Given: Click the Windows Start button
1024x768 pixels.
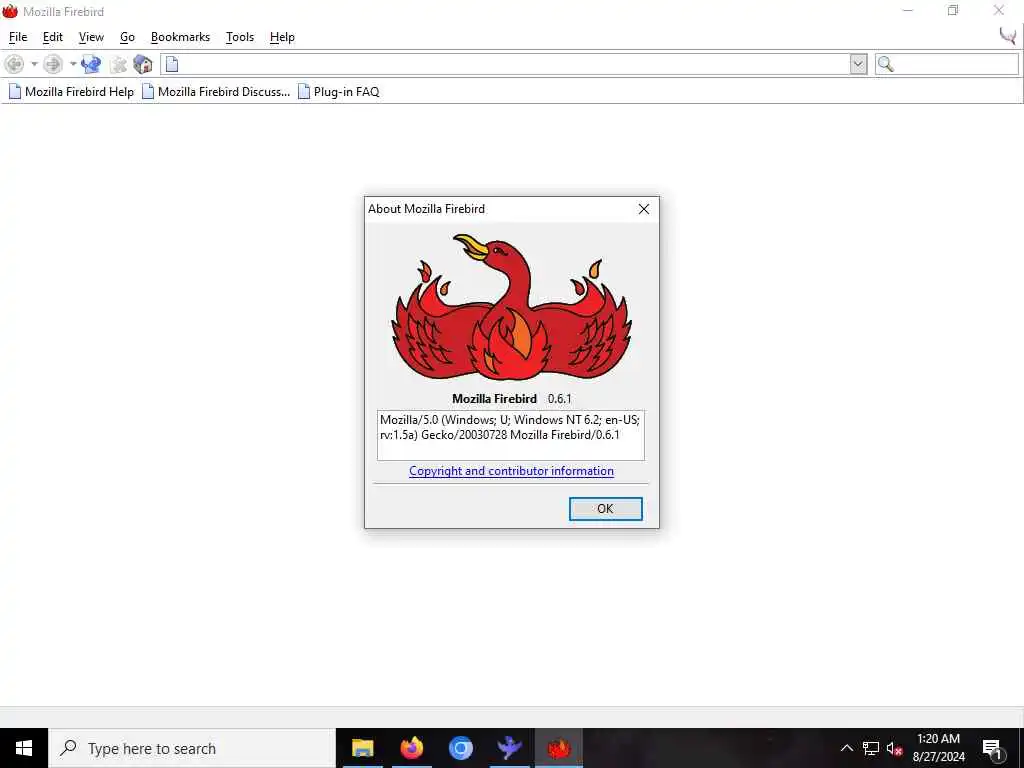Looking at the screenshot, I should (x=24, y=748).
